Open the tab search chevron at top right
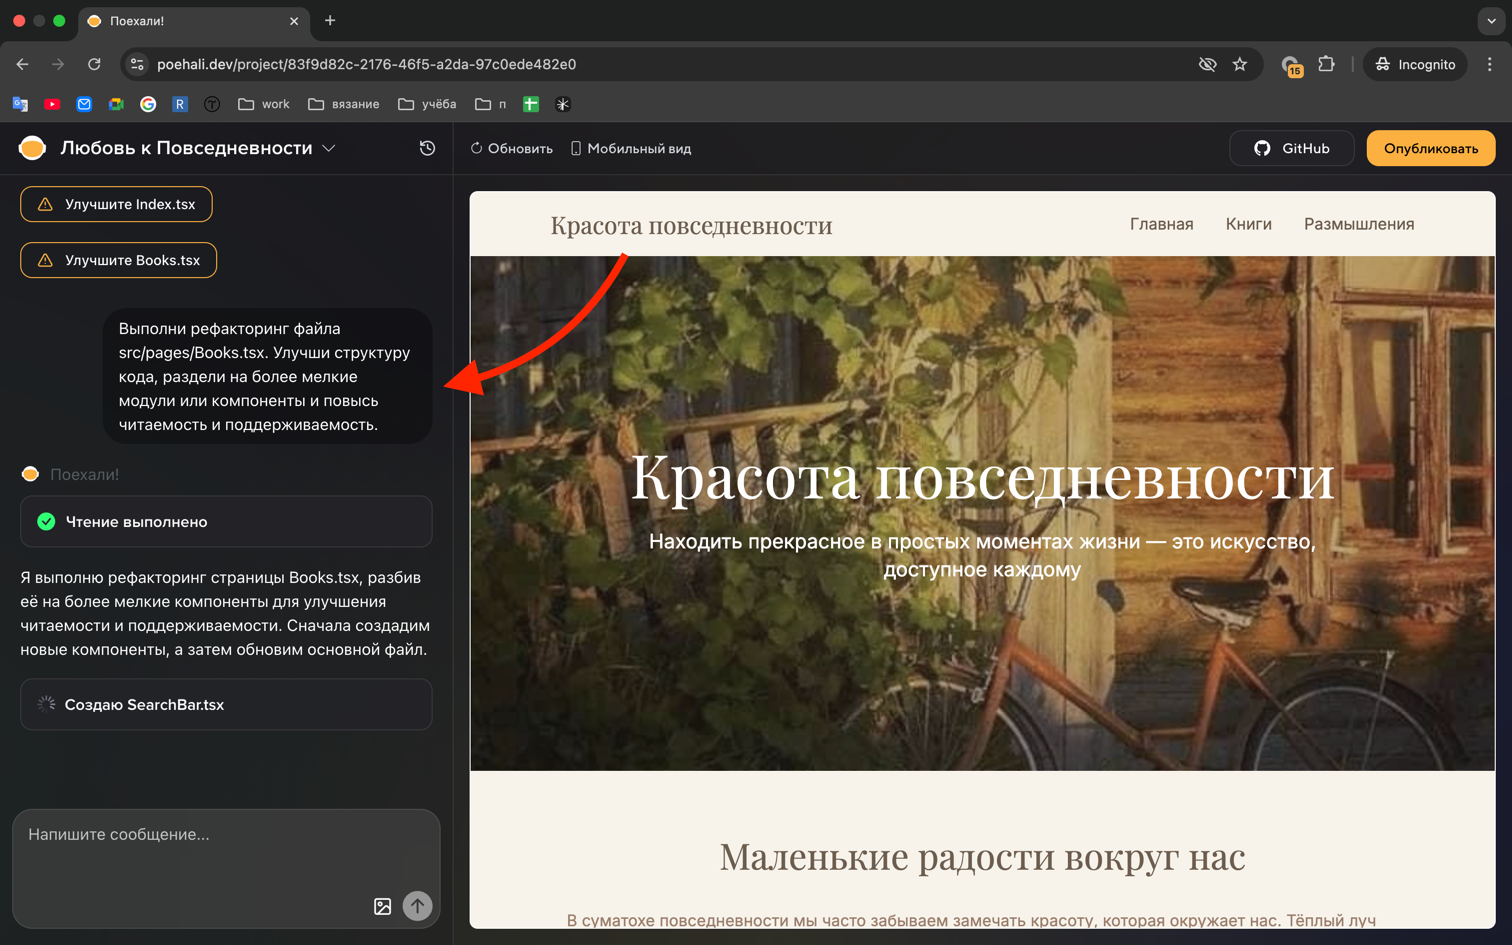The width and height of the screenshot is (1512, 945). 1489,21
